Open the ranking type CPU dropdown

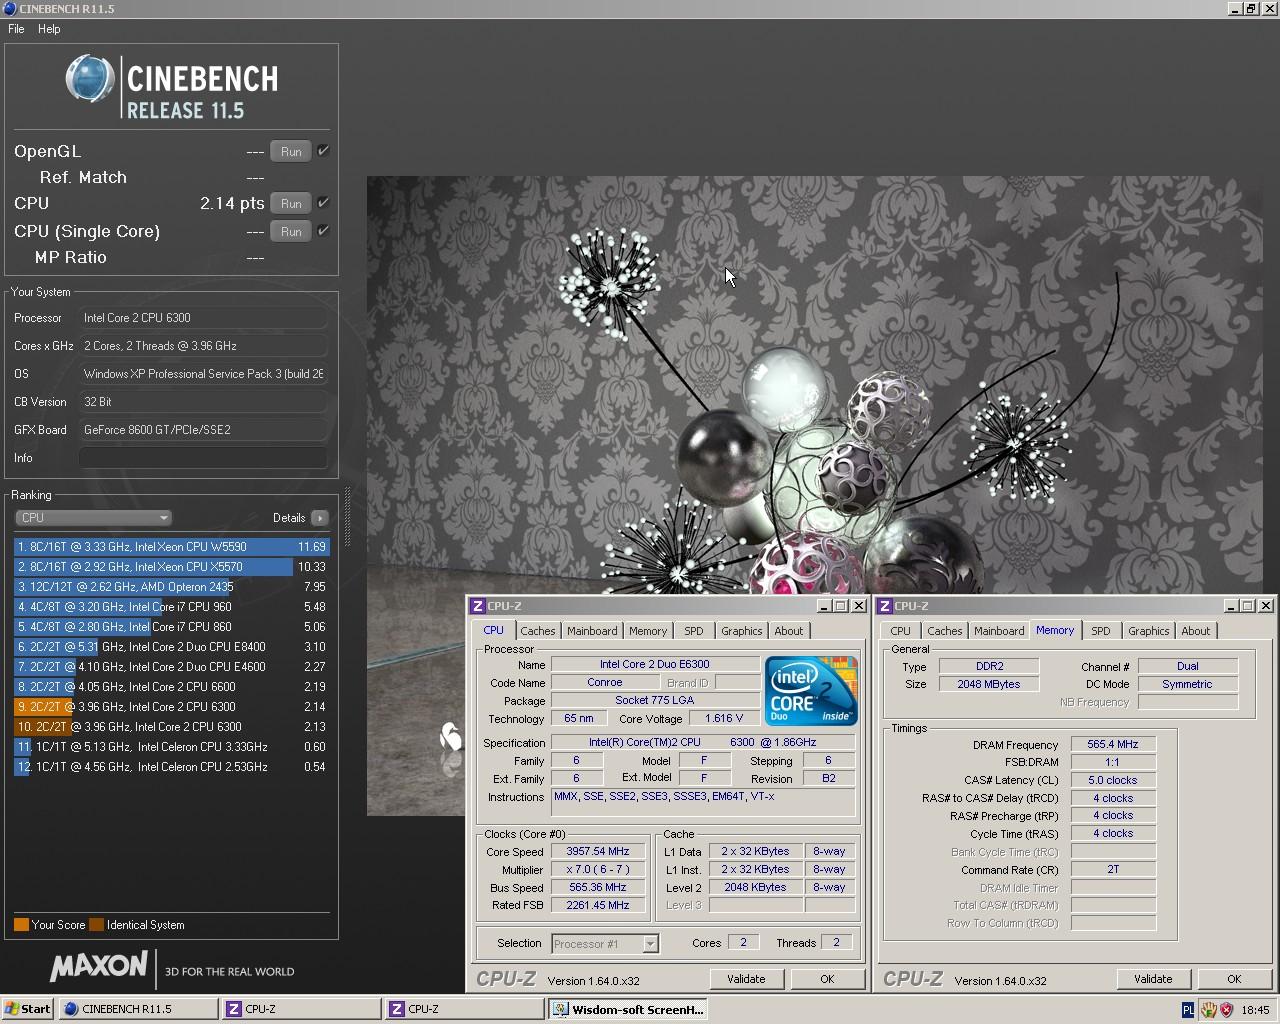click(93, 518)
